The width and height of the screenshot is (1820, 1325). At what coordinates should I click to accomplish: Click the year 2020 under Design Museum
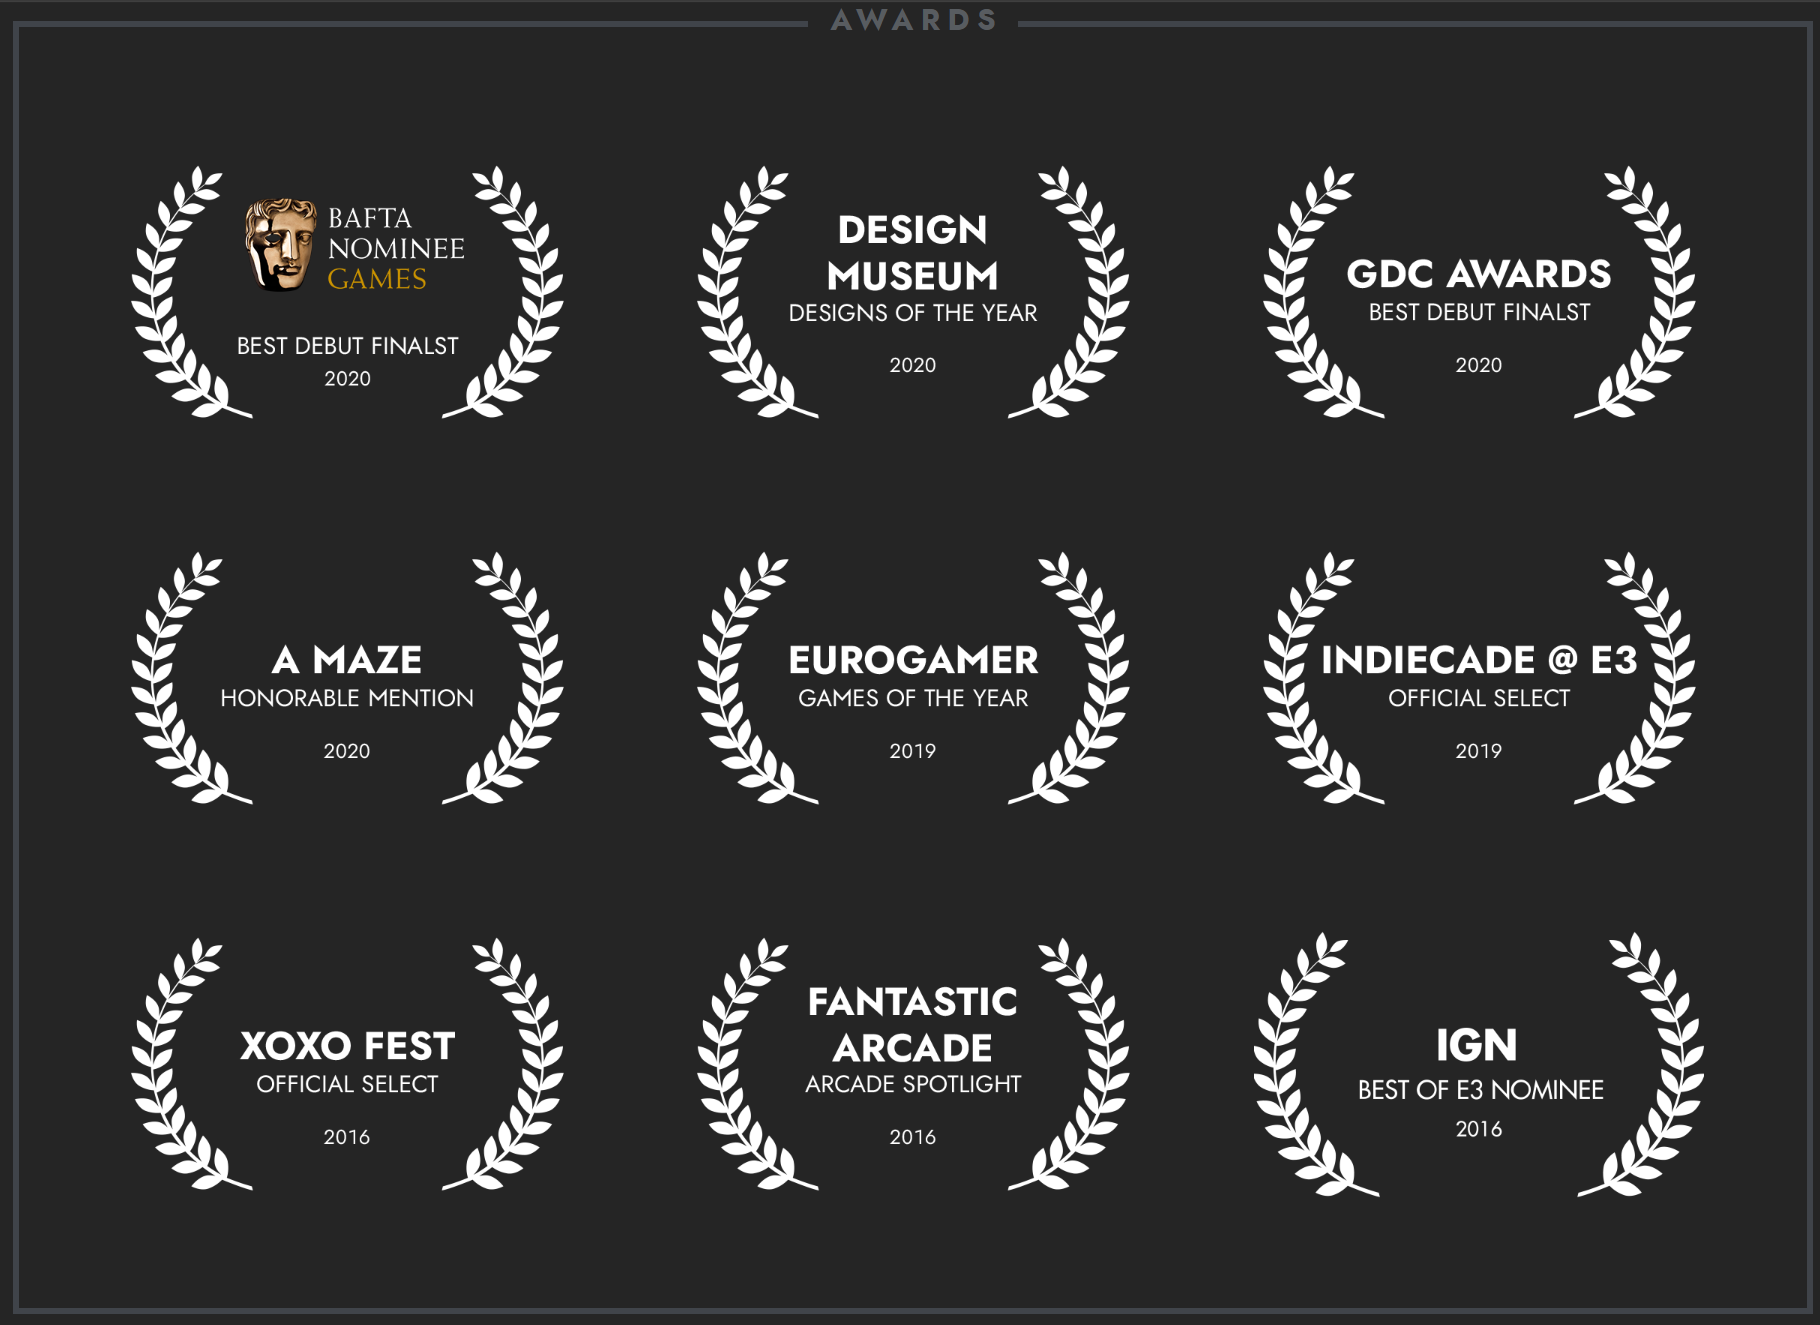(x=912, y=365)
